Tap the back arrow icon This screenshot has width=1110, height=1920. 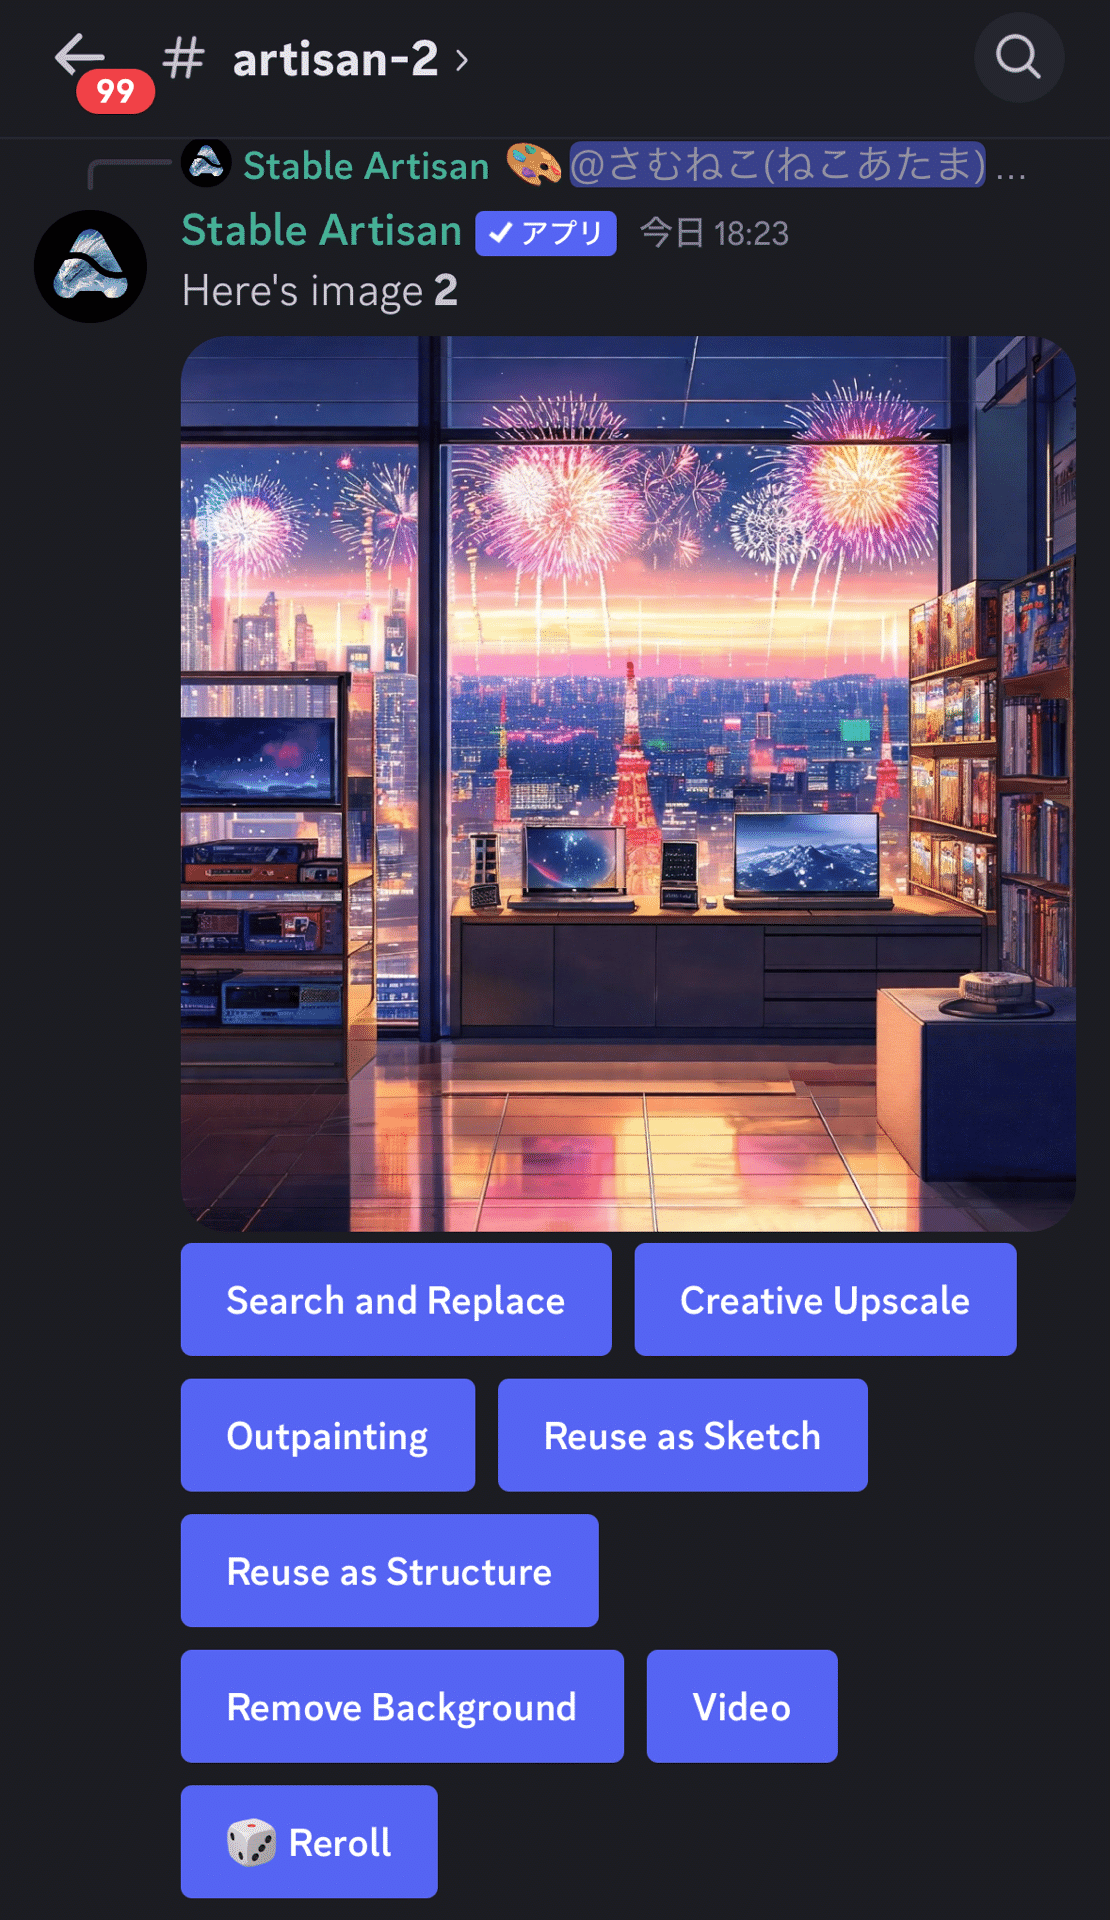coord(80,55)
